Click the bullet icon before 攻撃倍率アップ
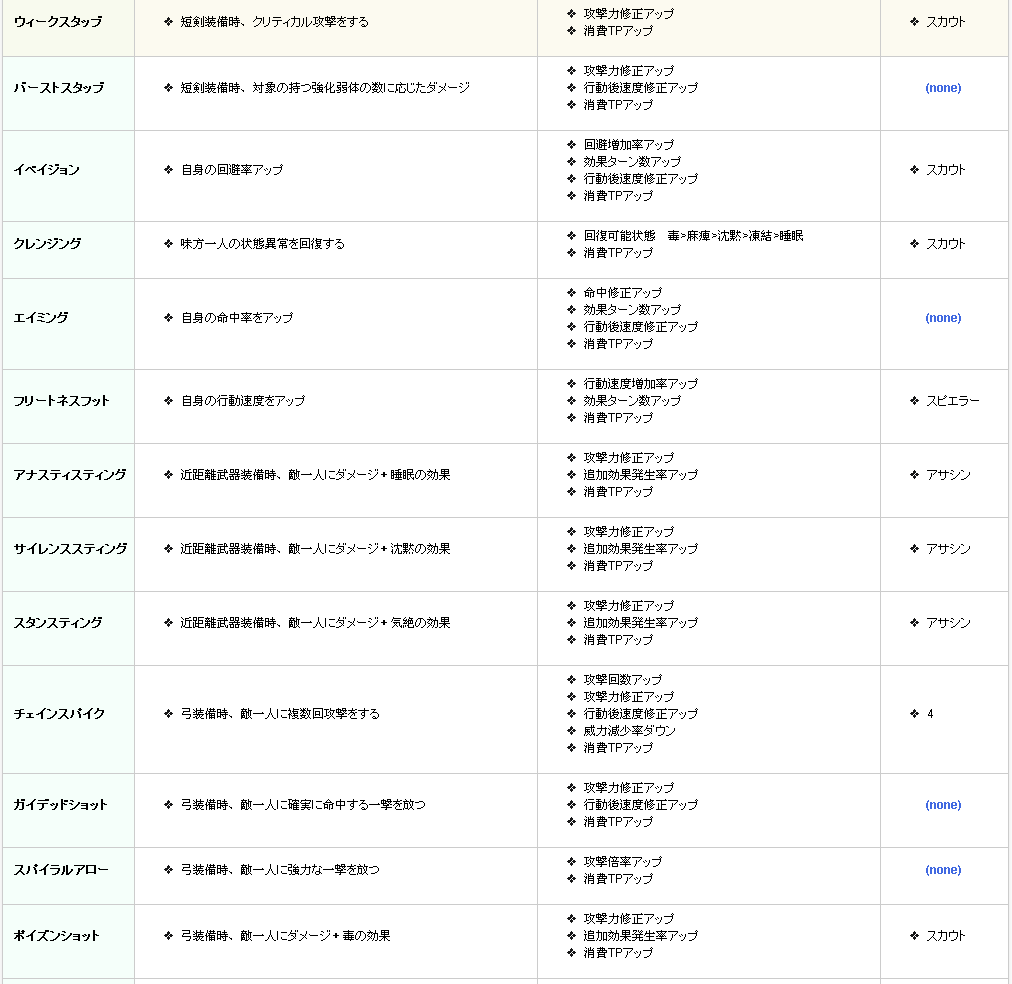 click(x=571, y=862)
